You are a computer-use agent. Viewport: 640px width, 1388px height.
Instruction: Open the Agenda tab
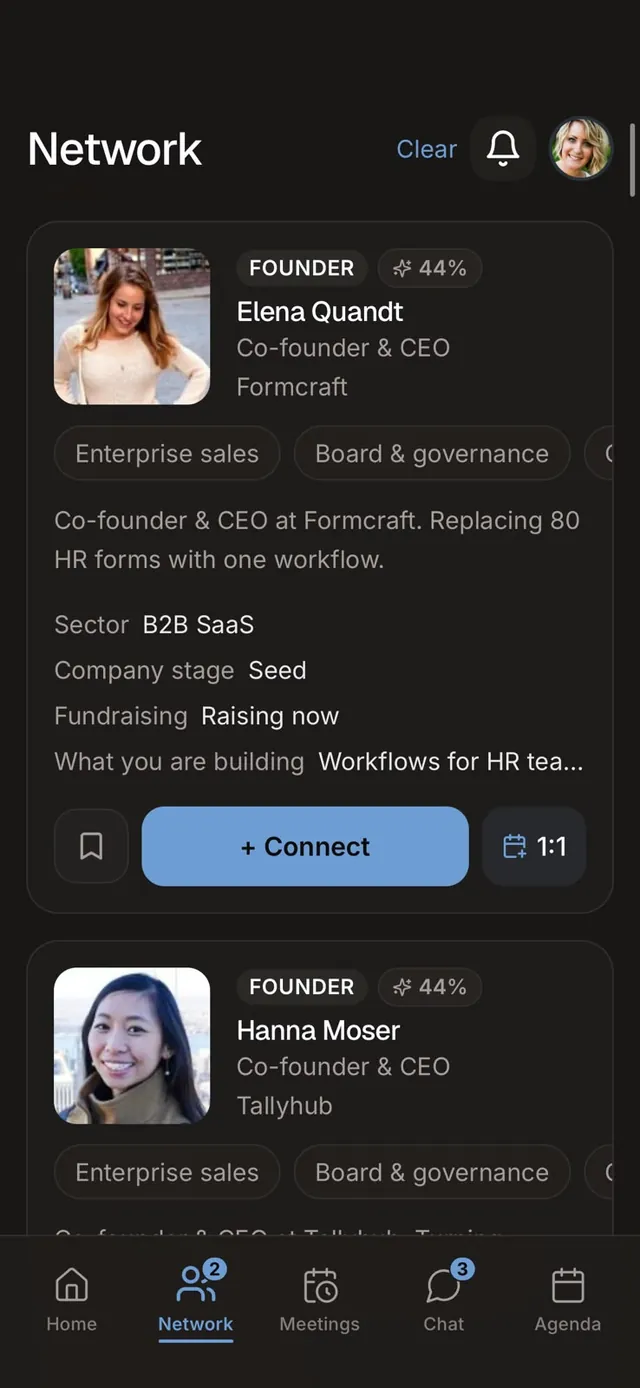[x=568, y=1299]
